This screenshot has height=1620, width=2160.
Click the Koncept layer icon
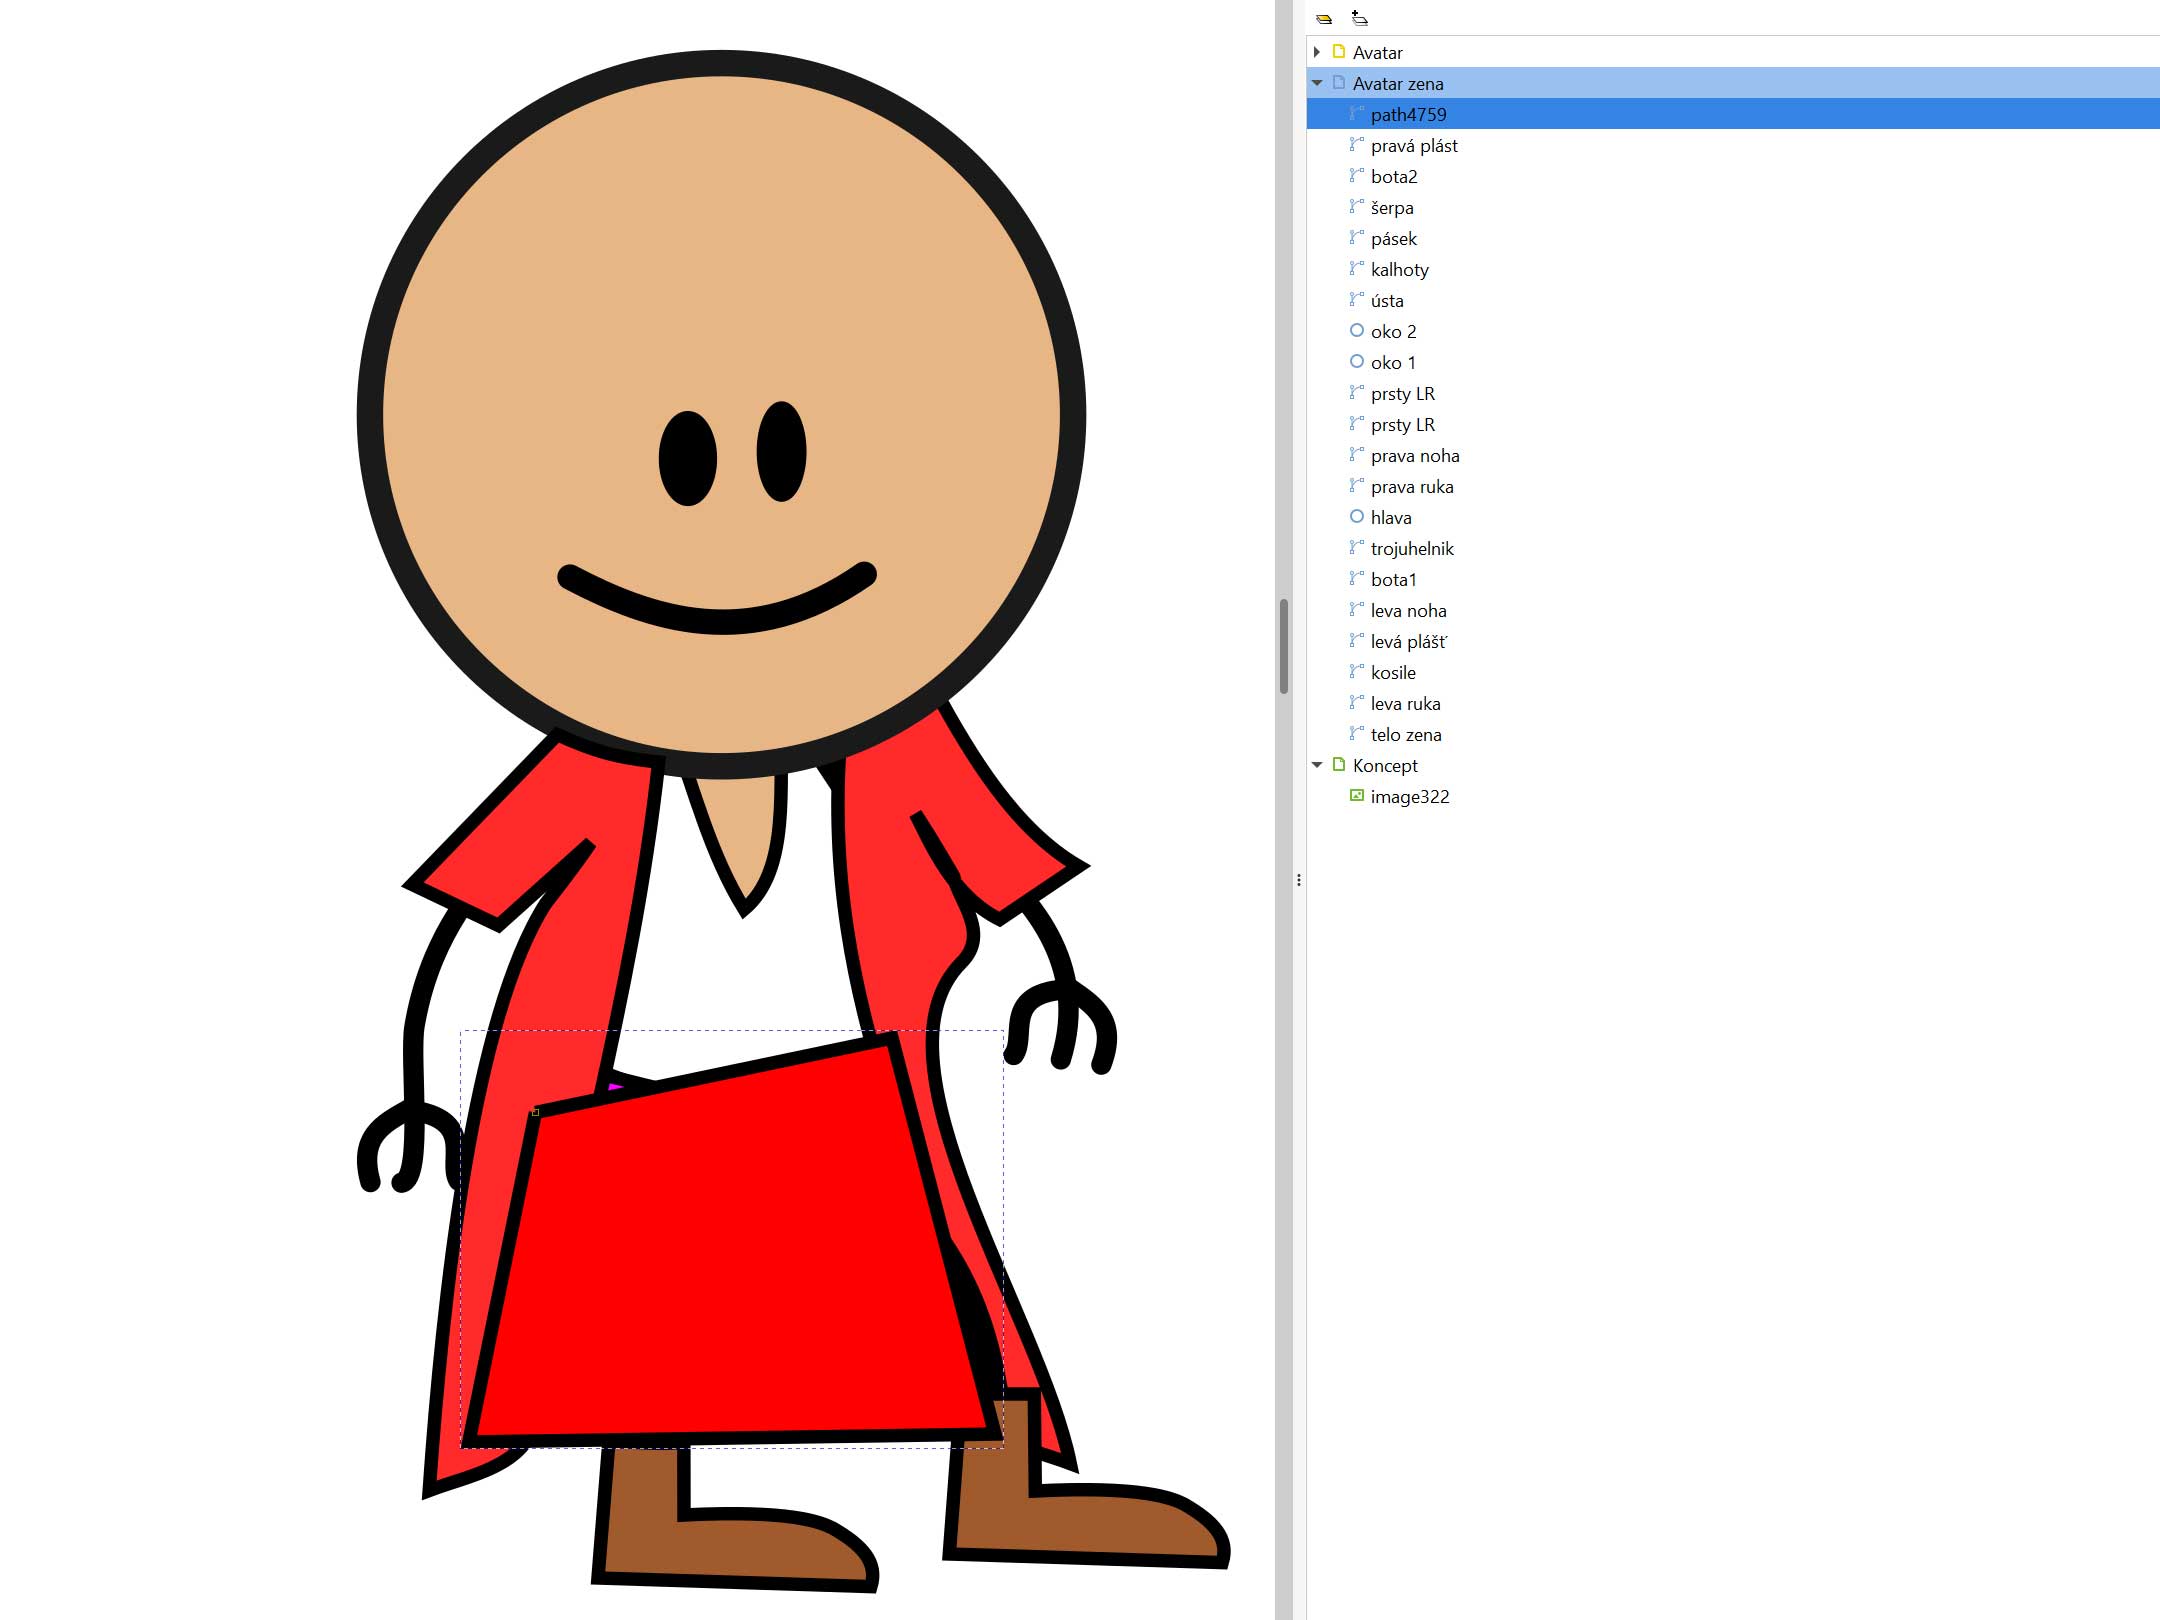[x=1339, y=765]
